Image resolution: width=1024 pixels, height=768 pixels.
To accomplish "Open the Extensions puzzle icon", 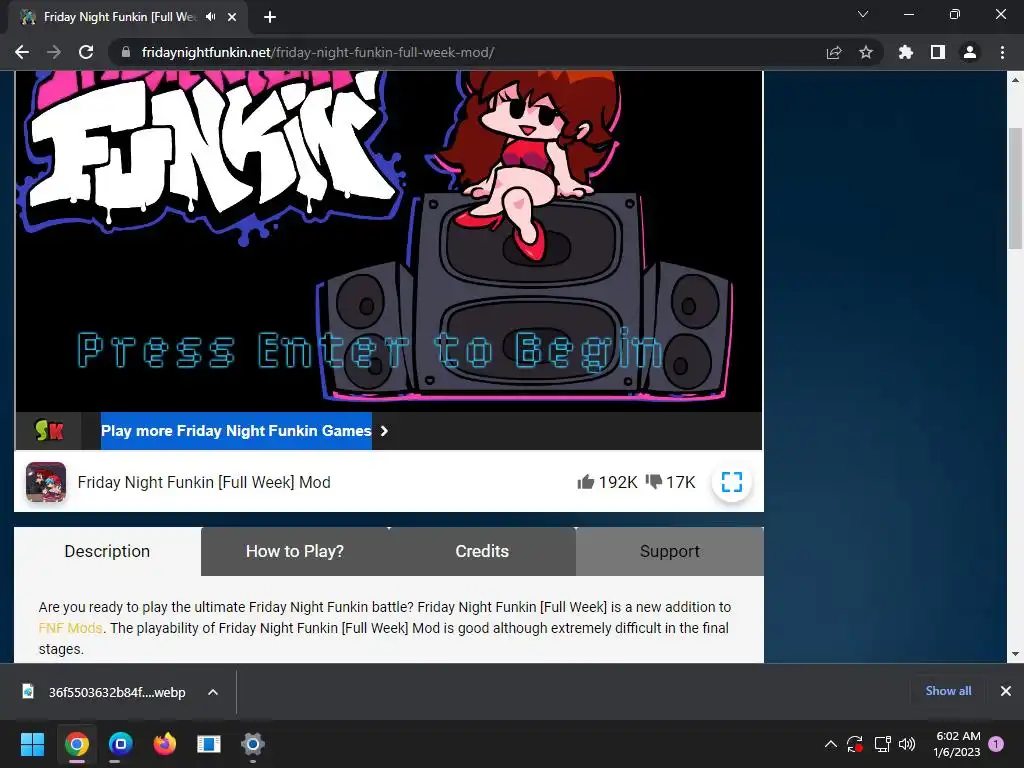I will click(x=906, y=52).
